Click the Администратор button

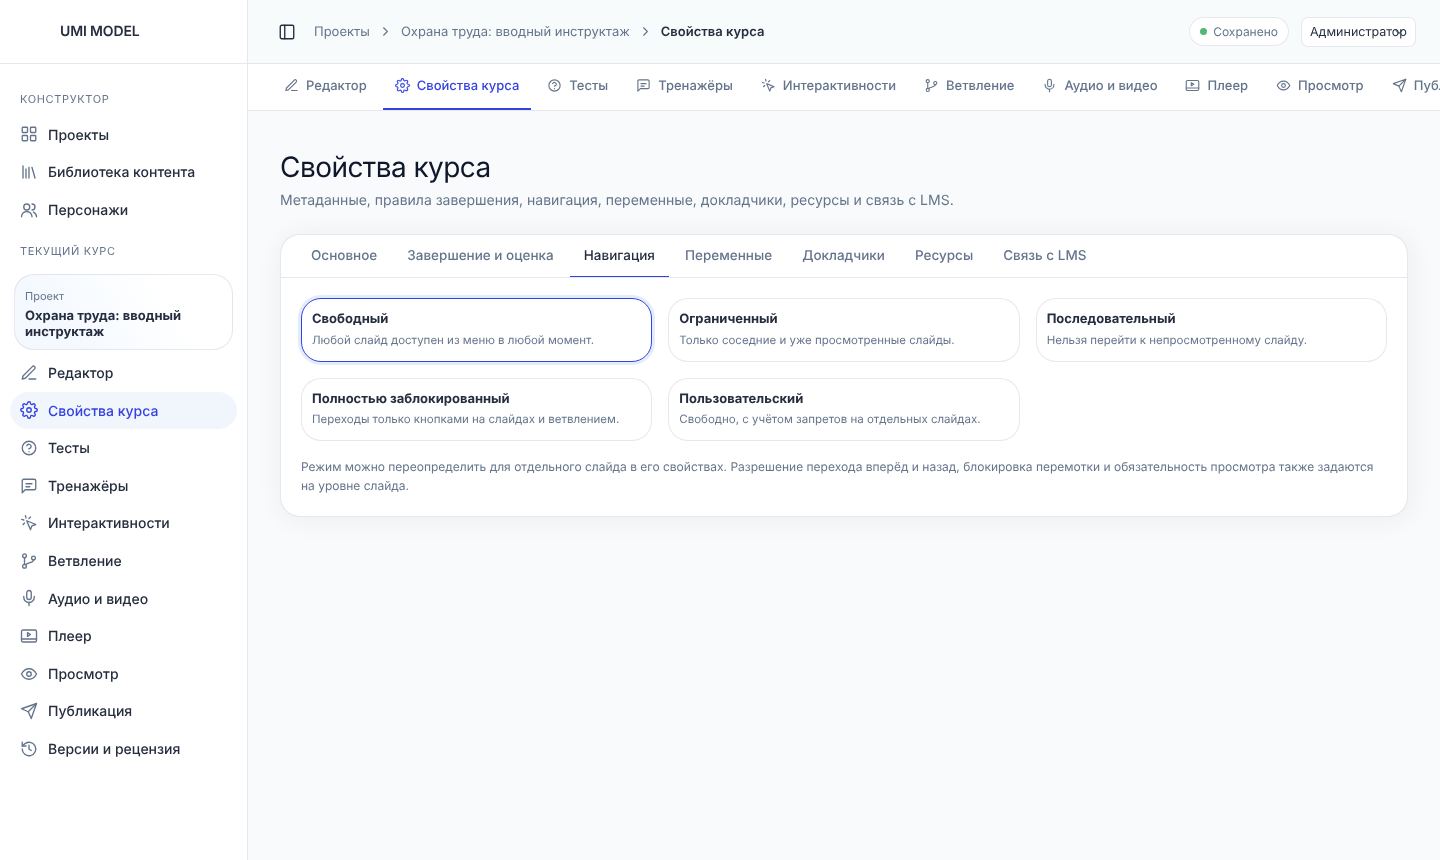coord(1358,32)
